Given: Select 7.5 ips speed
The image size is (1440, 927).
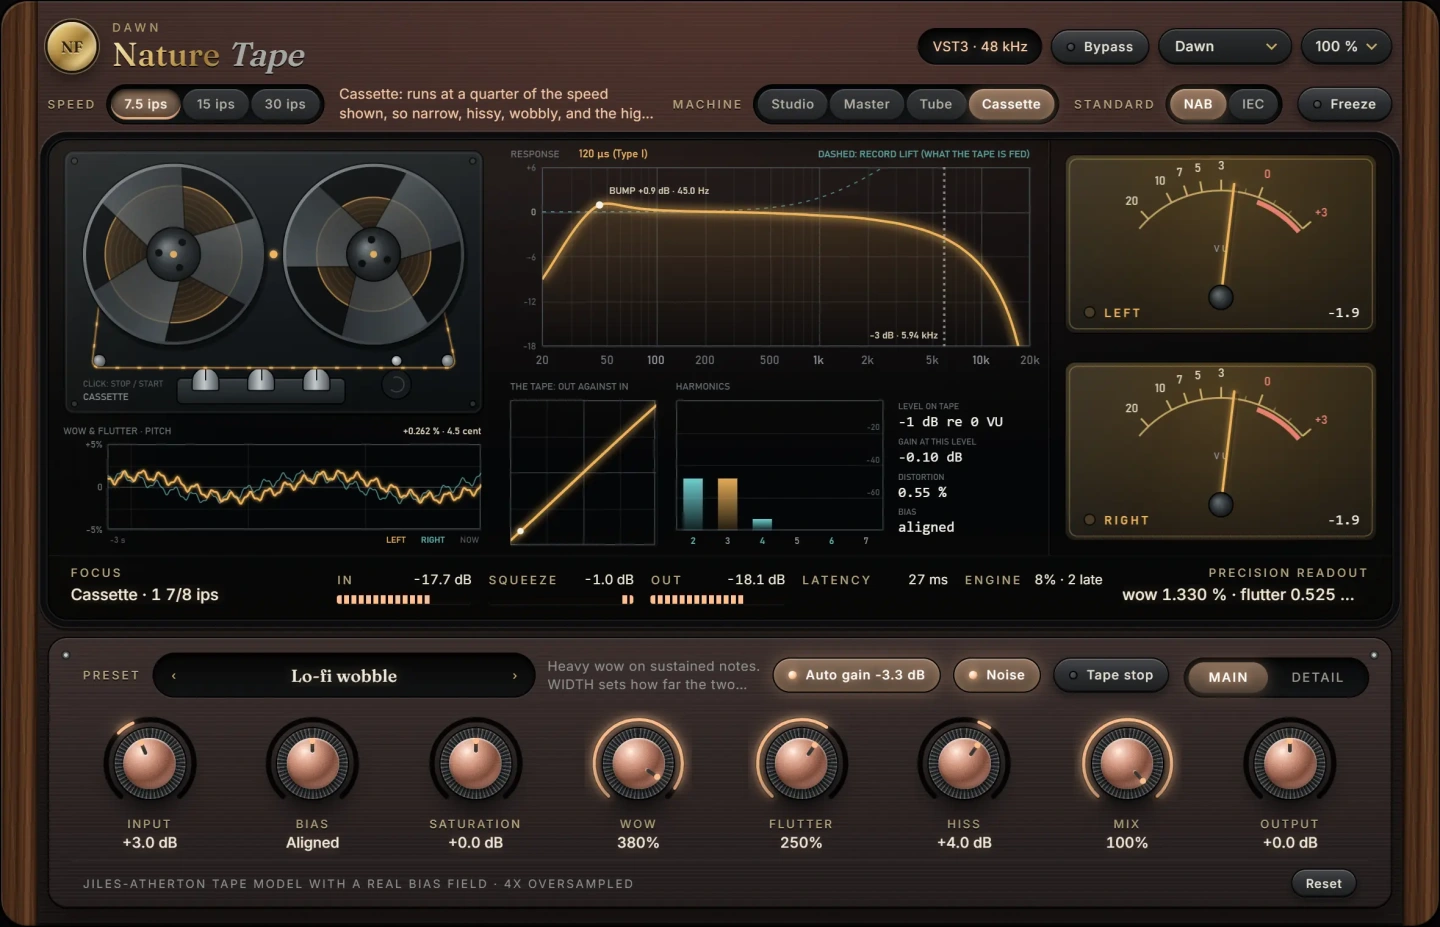Looking at the screenshot, I should pyautogui.click(x=146, y=104).
